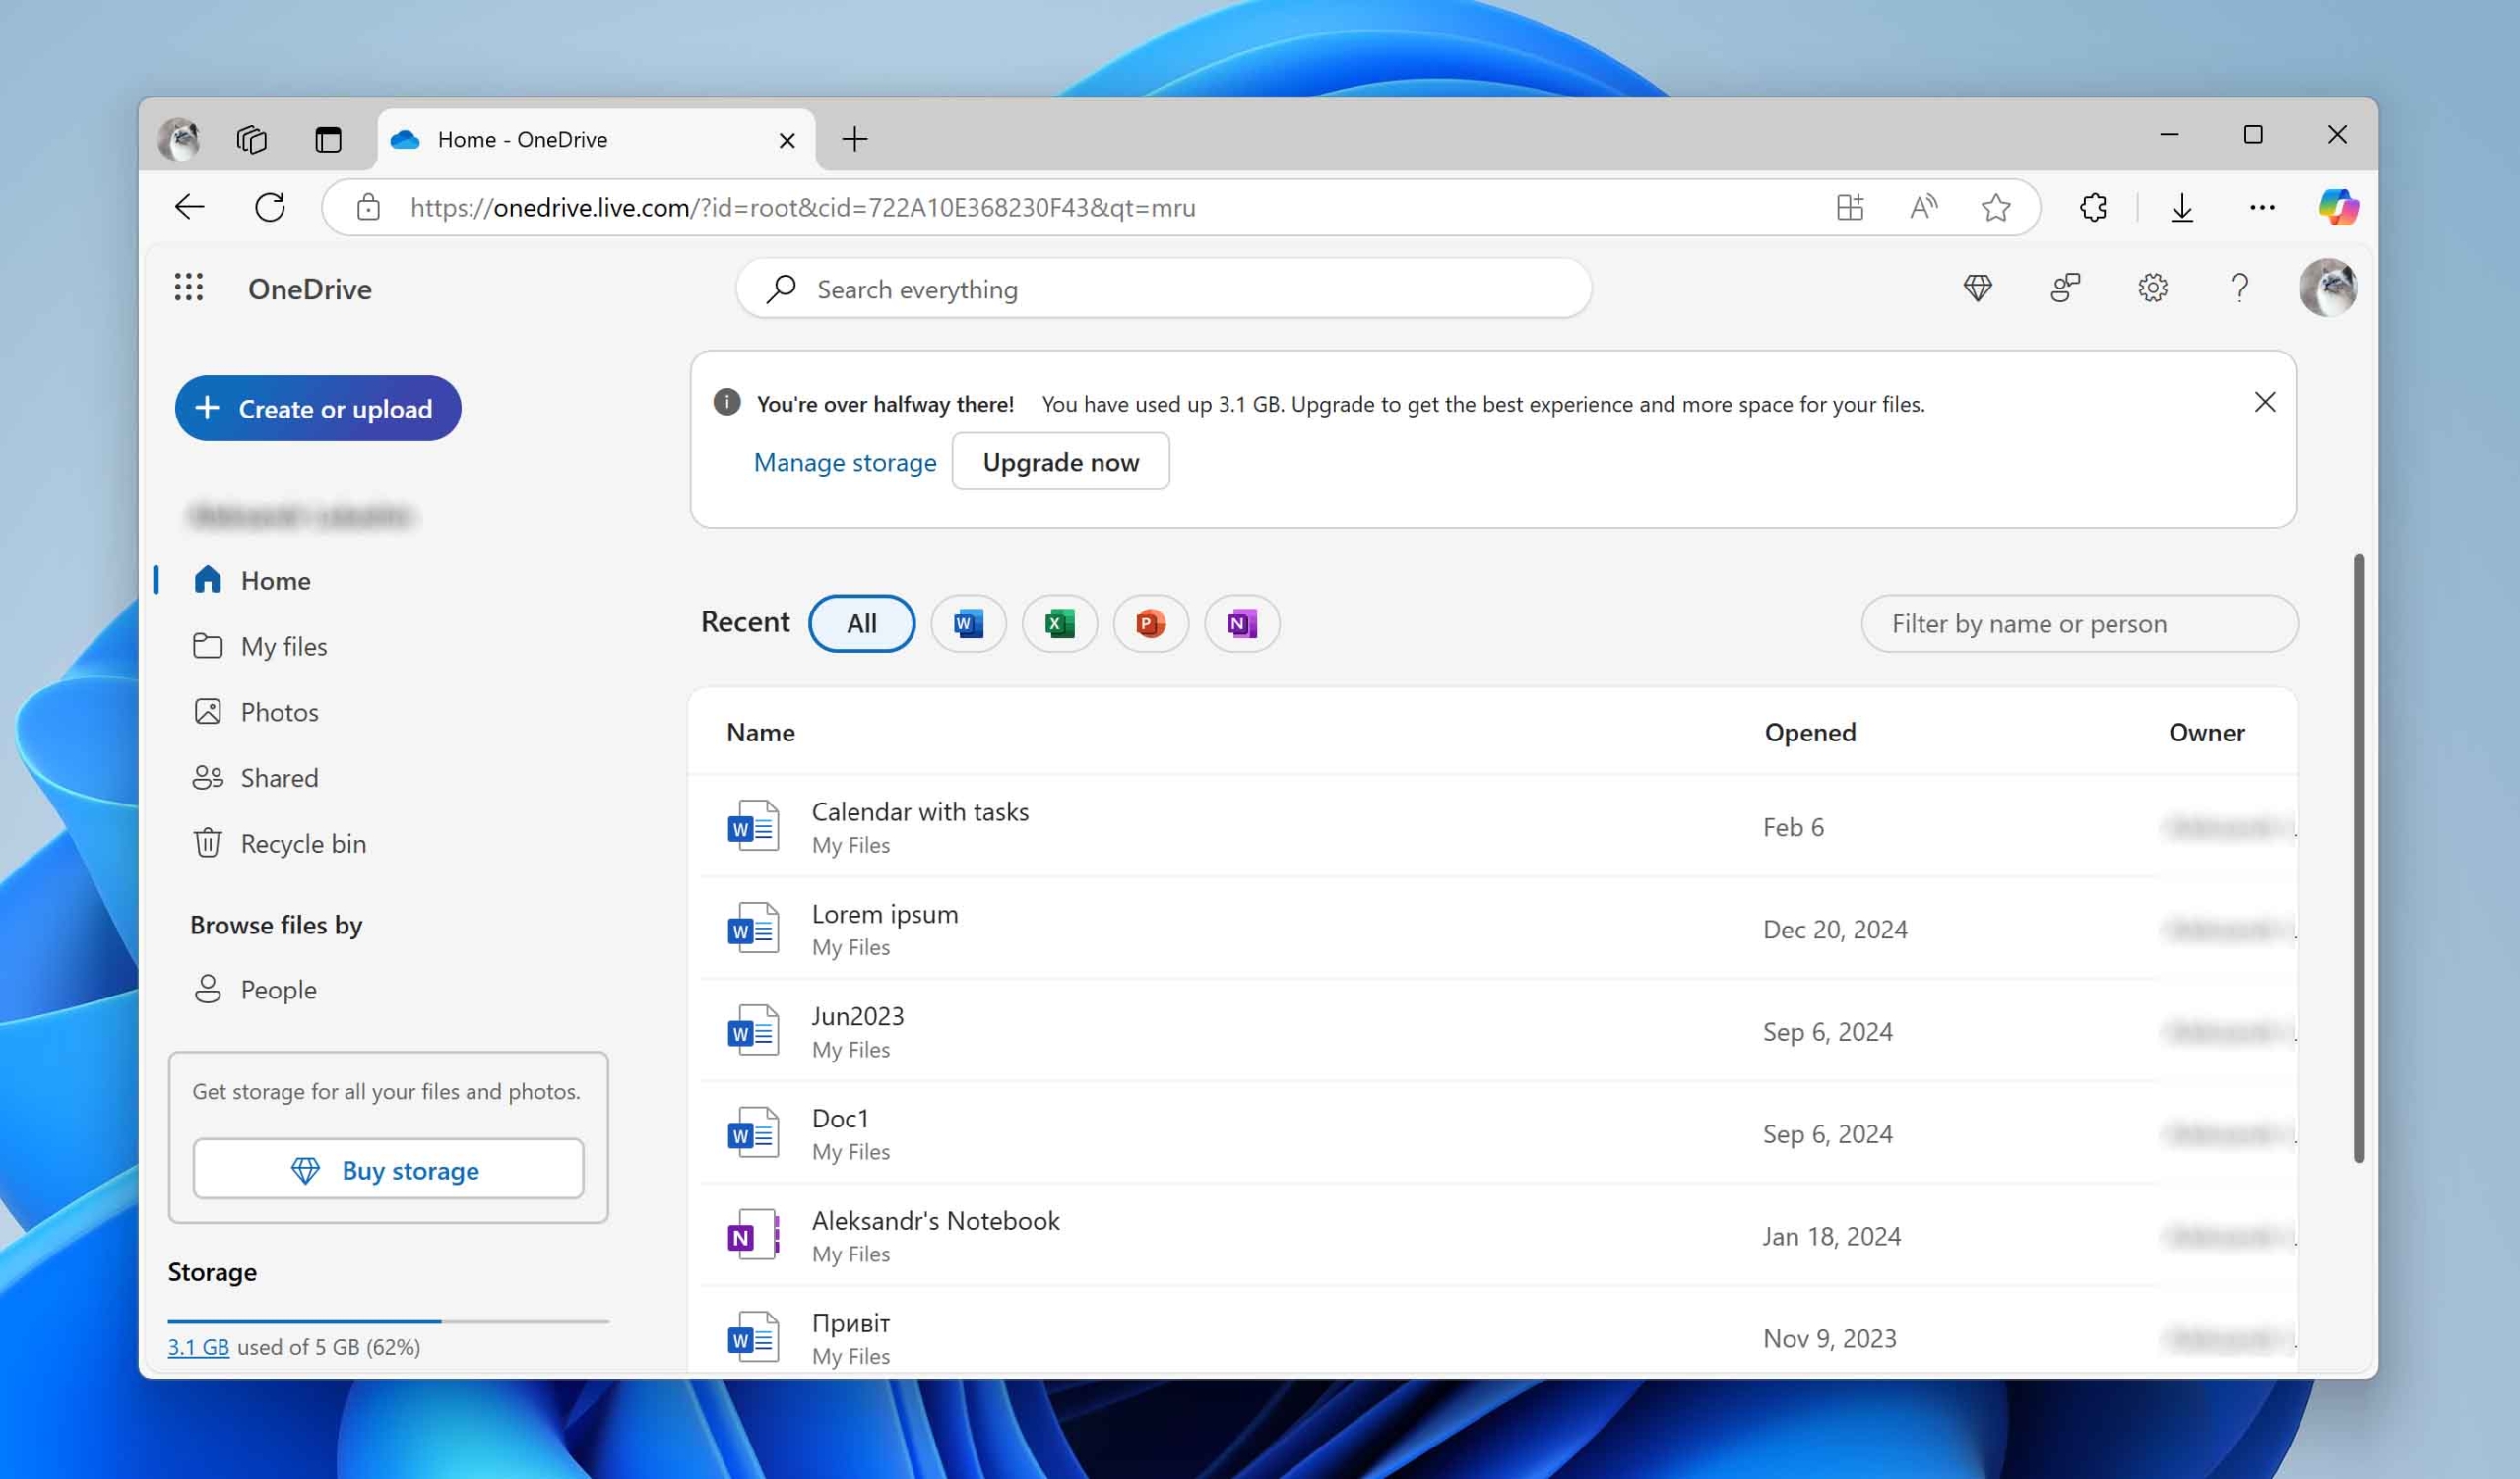Open split screen icon in address bar
This screenshot has width=2520, height=1479.
[1850, 207]
